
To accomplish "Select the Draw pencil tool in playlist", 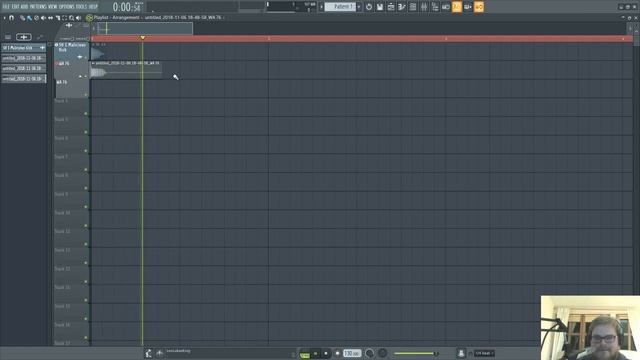I will (x=22, y=18).
